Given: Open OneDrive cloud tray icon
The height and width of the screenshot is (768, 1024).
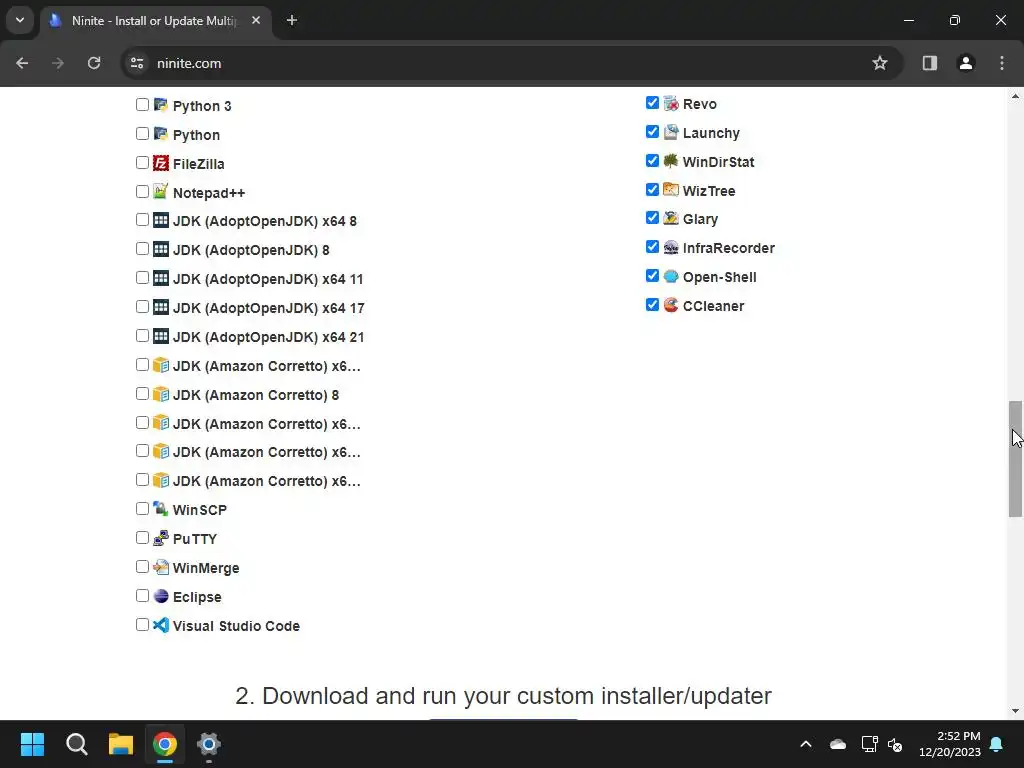Looking at the screenshot, I should click(x=838, y=744).
